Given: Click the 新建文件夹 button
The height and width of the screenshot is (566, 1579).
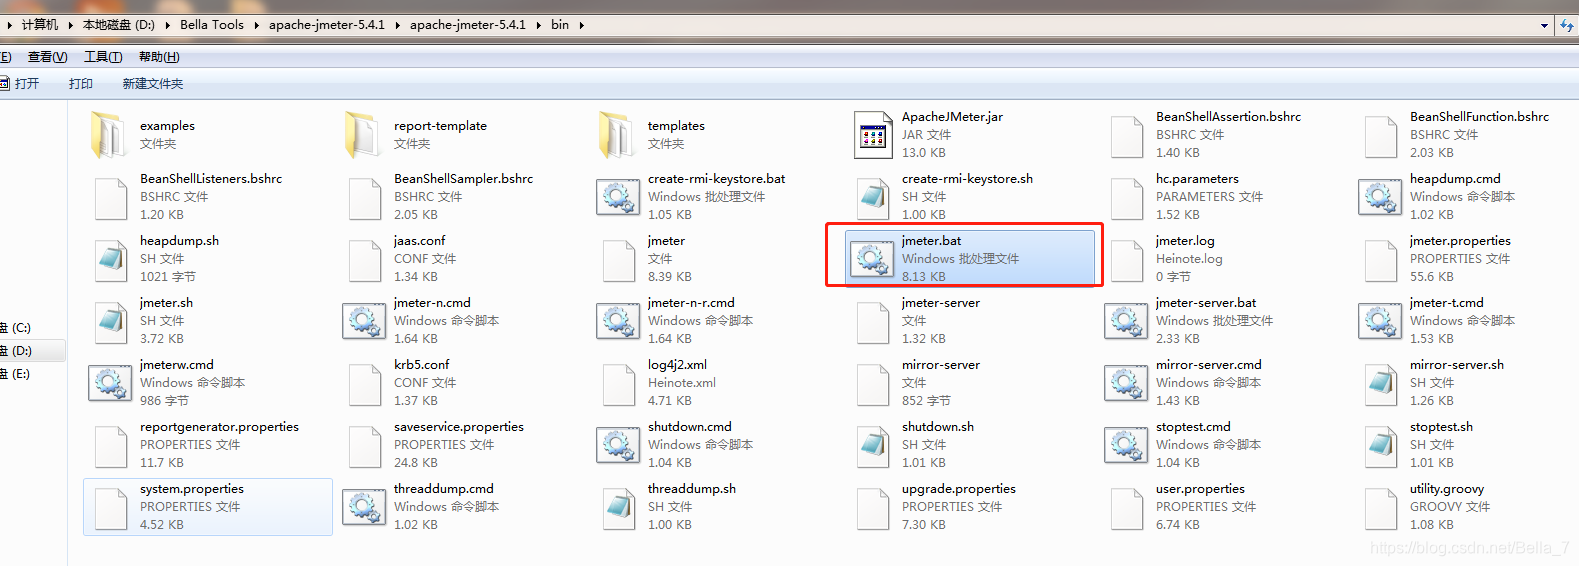Looking at the screenshot, I should pos(153,84).
